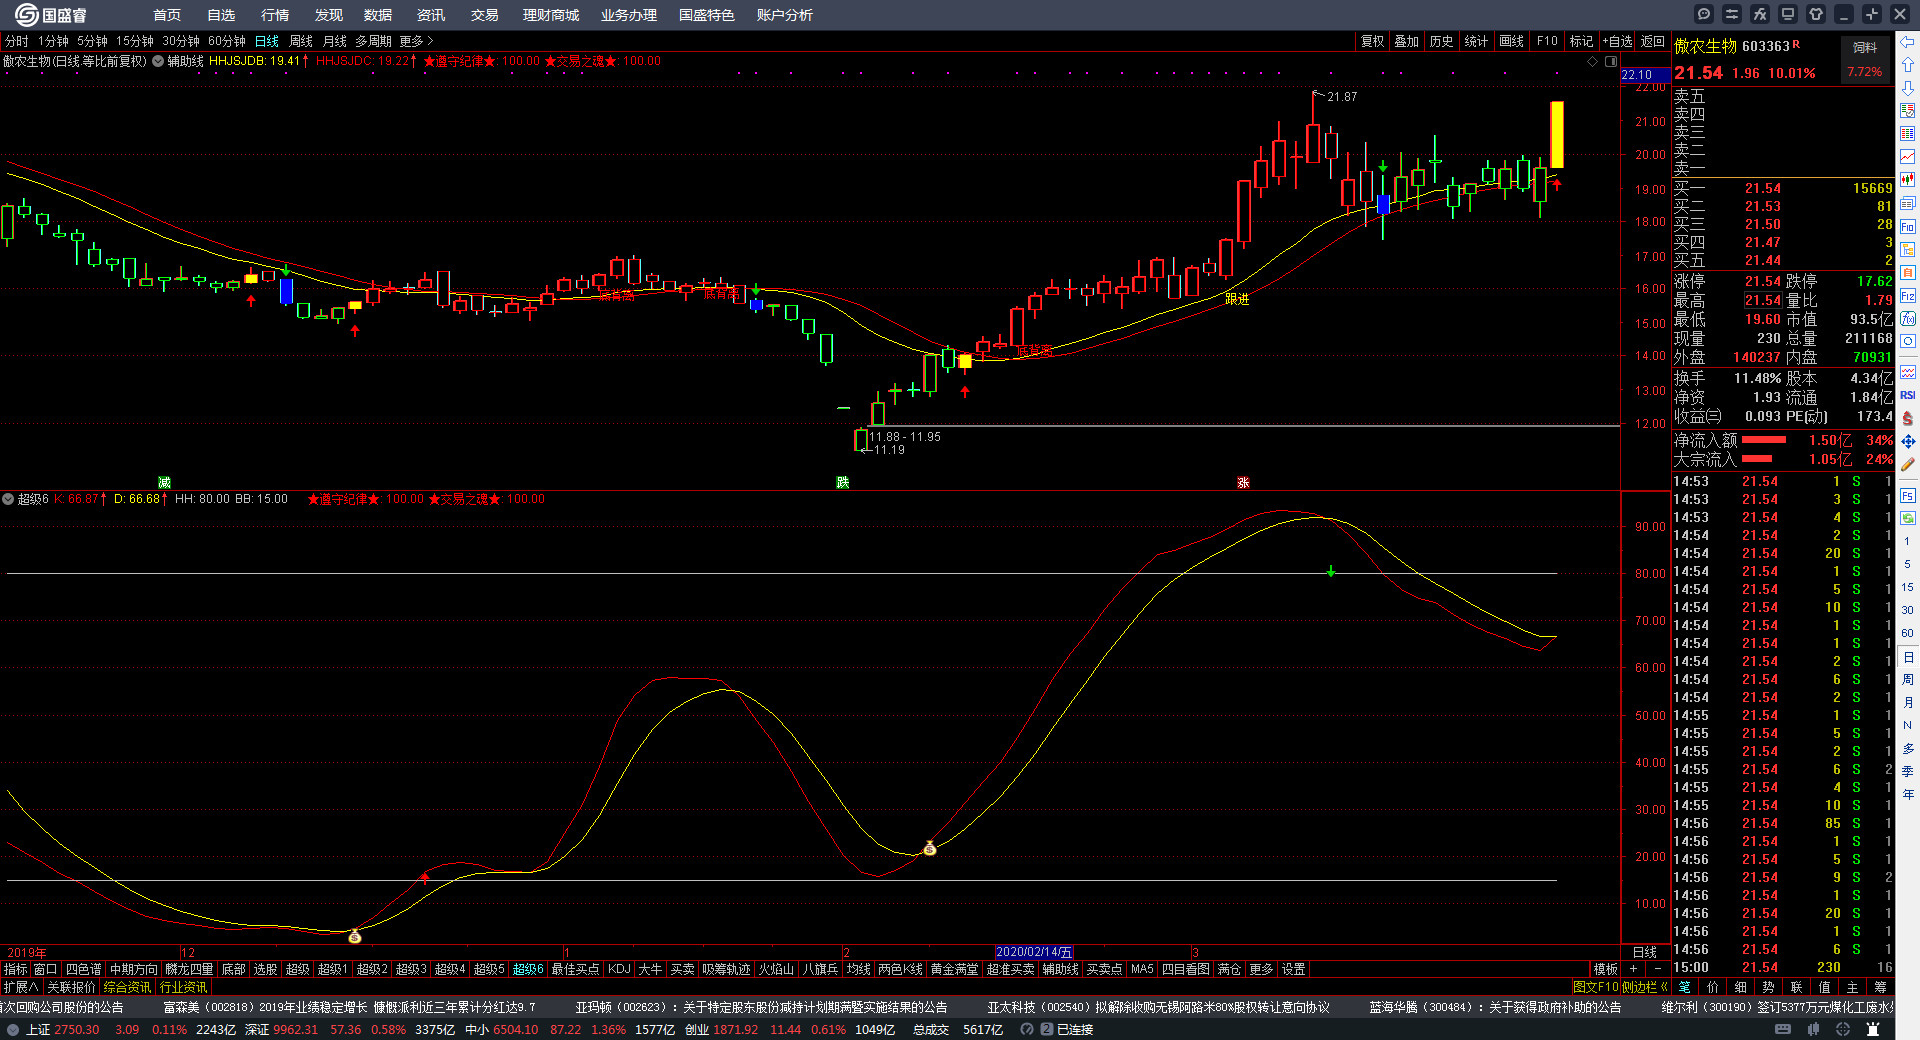Click the 图文F10 button
1920x1040 pixels.
(1595, 987)
